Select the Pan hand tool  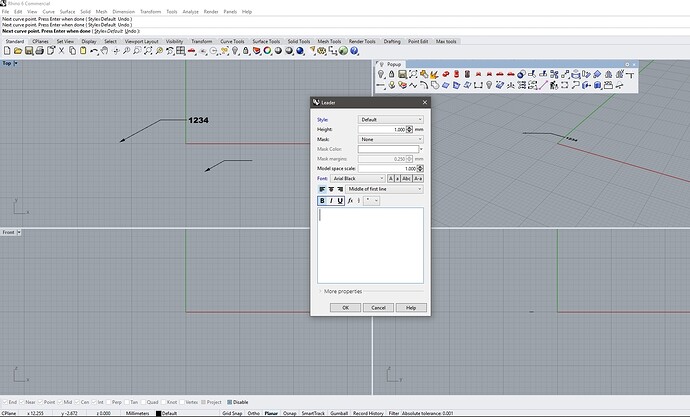(x=104, y=51)
